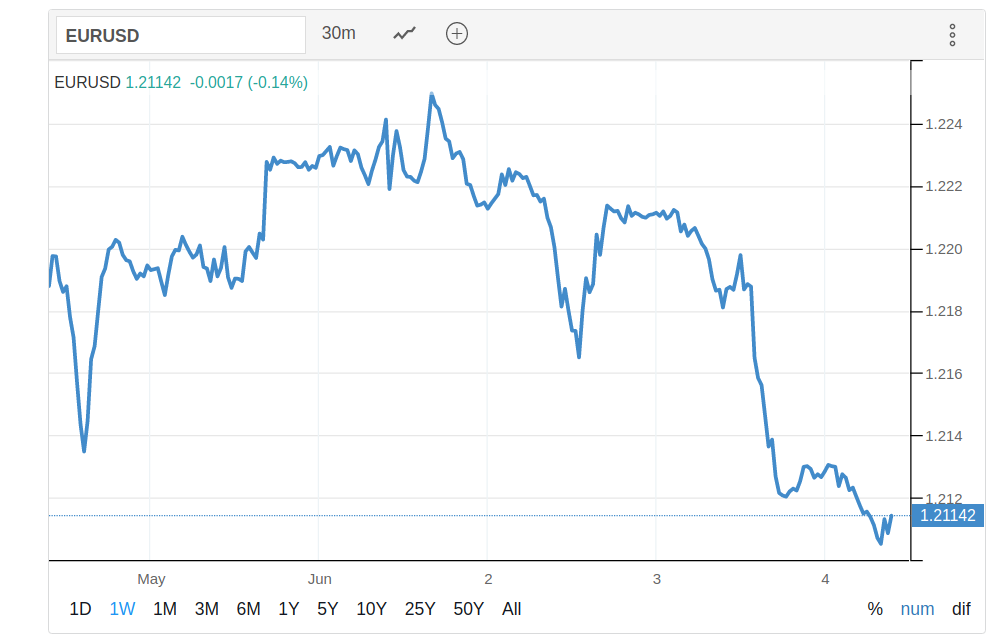The height and width of the screenshot is (644, 998).
Task: Click the add comparison plus icon
Action: [x=457, y=33]
